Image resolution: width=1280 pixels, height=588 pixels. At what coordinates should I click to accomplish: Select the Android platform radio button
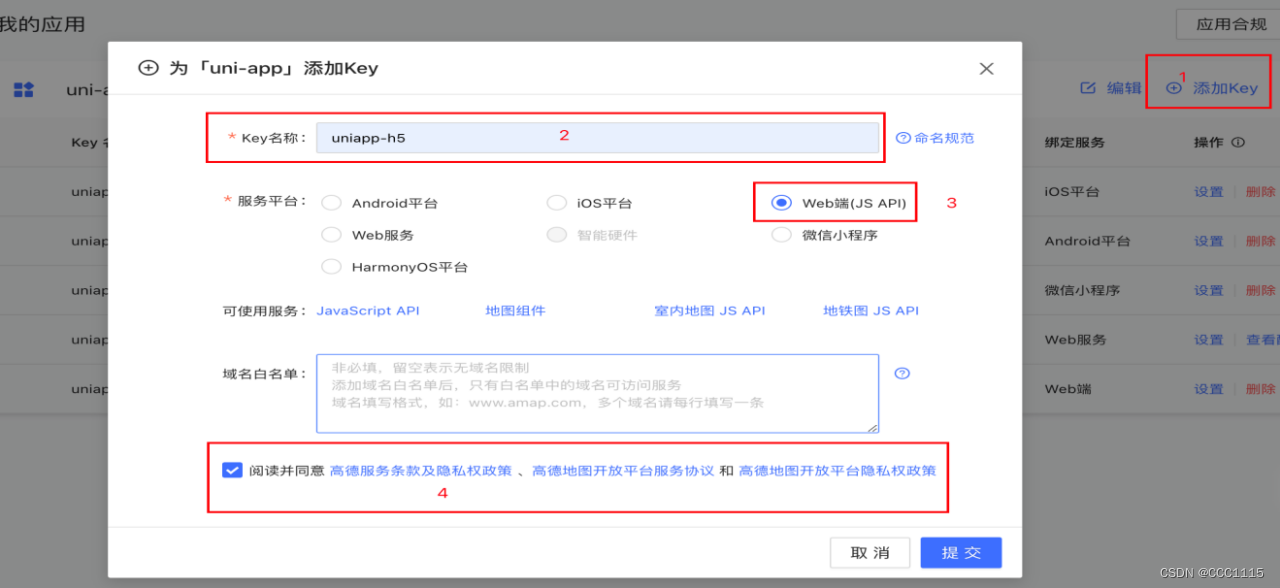[x=332, y=203]
